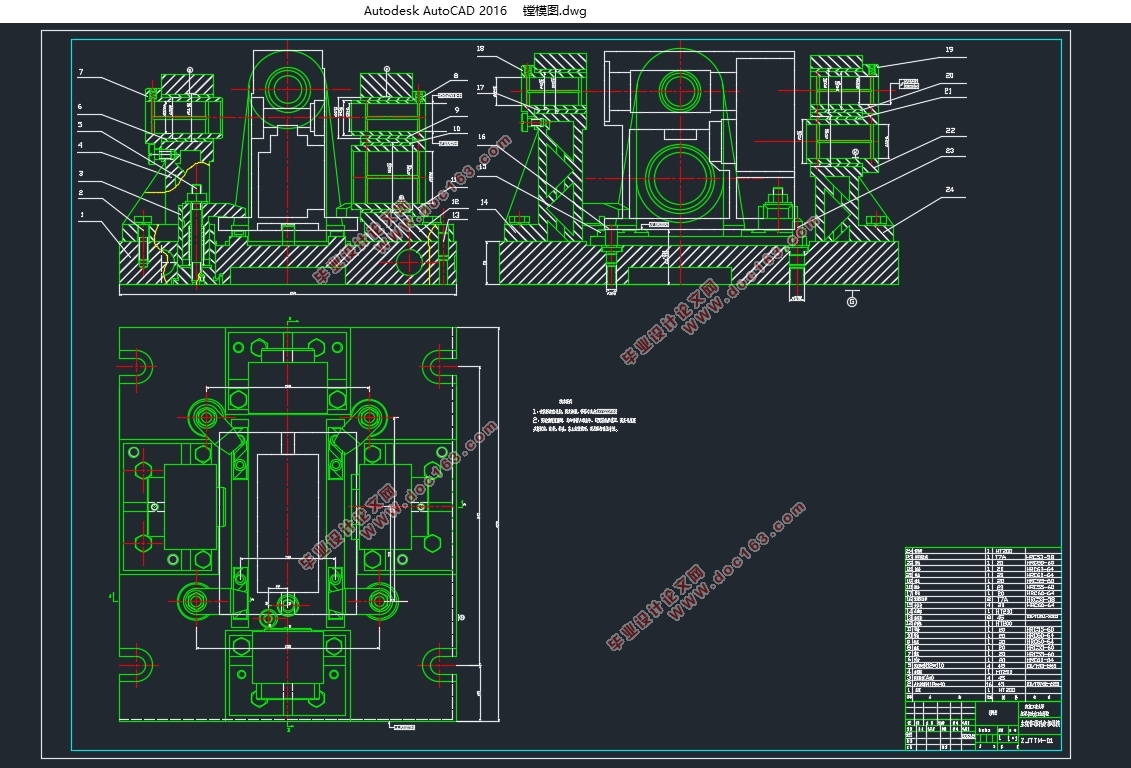Click the technical requirements notes text block
Viewport: 1131px width, 768px height.
pyautogui.click(x=584, y=416)
